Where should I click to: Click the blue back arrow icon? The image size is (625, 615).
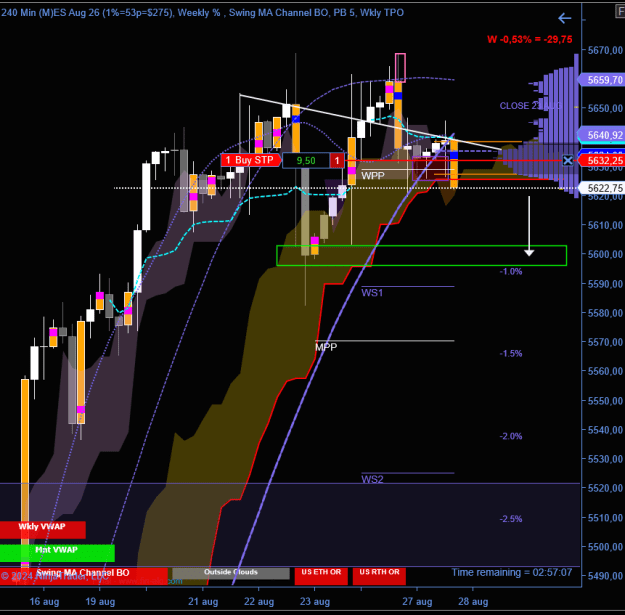pyautogui.click(x=564, y=18)
